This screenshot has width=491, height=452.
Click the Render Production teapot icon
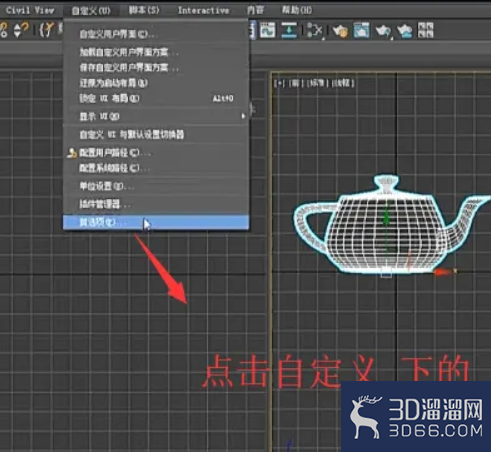click(x=383, y=31)
